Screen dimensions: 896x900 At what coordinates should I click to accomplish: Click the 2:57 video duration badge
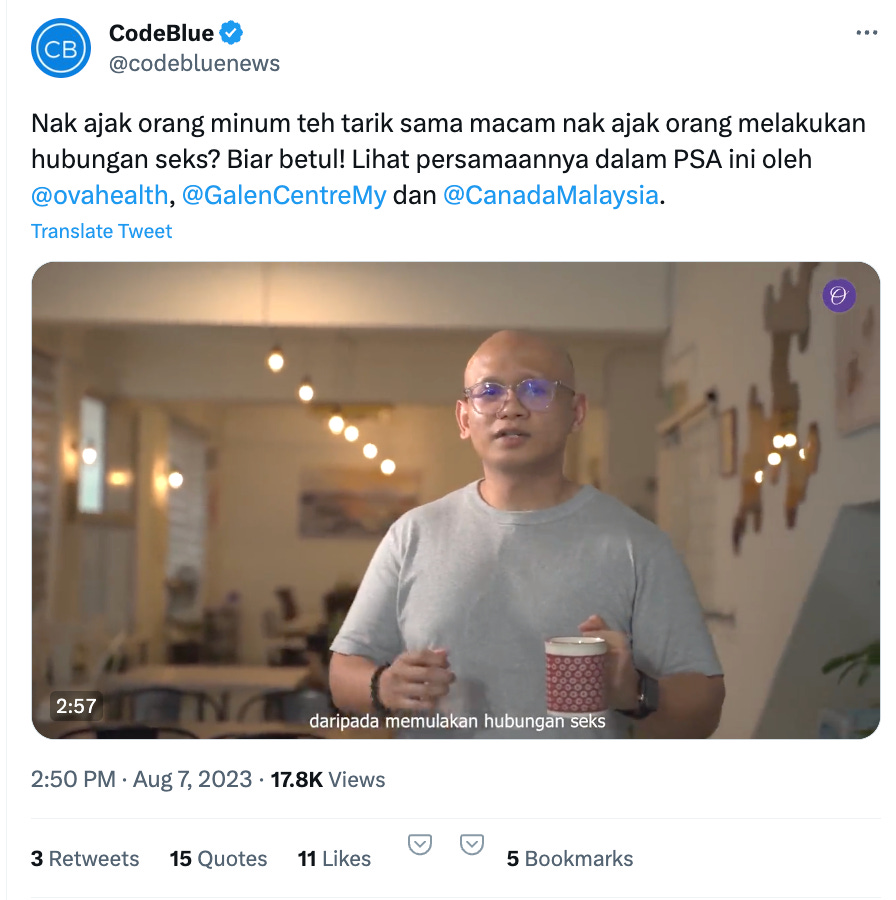pyautogui.click(x=76, y=705)
